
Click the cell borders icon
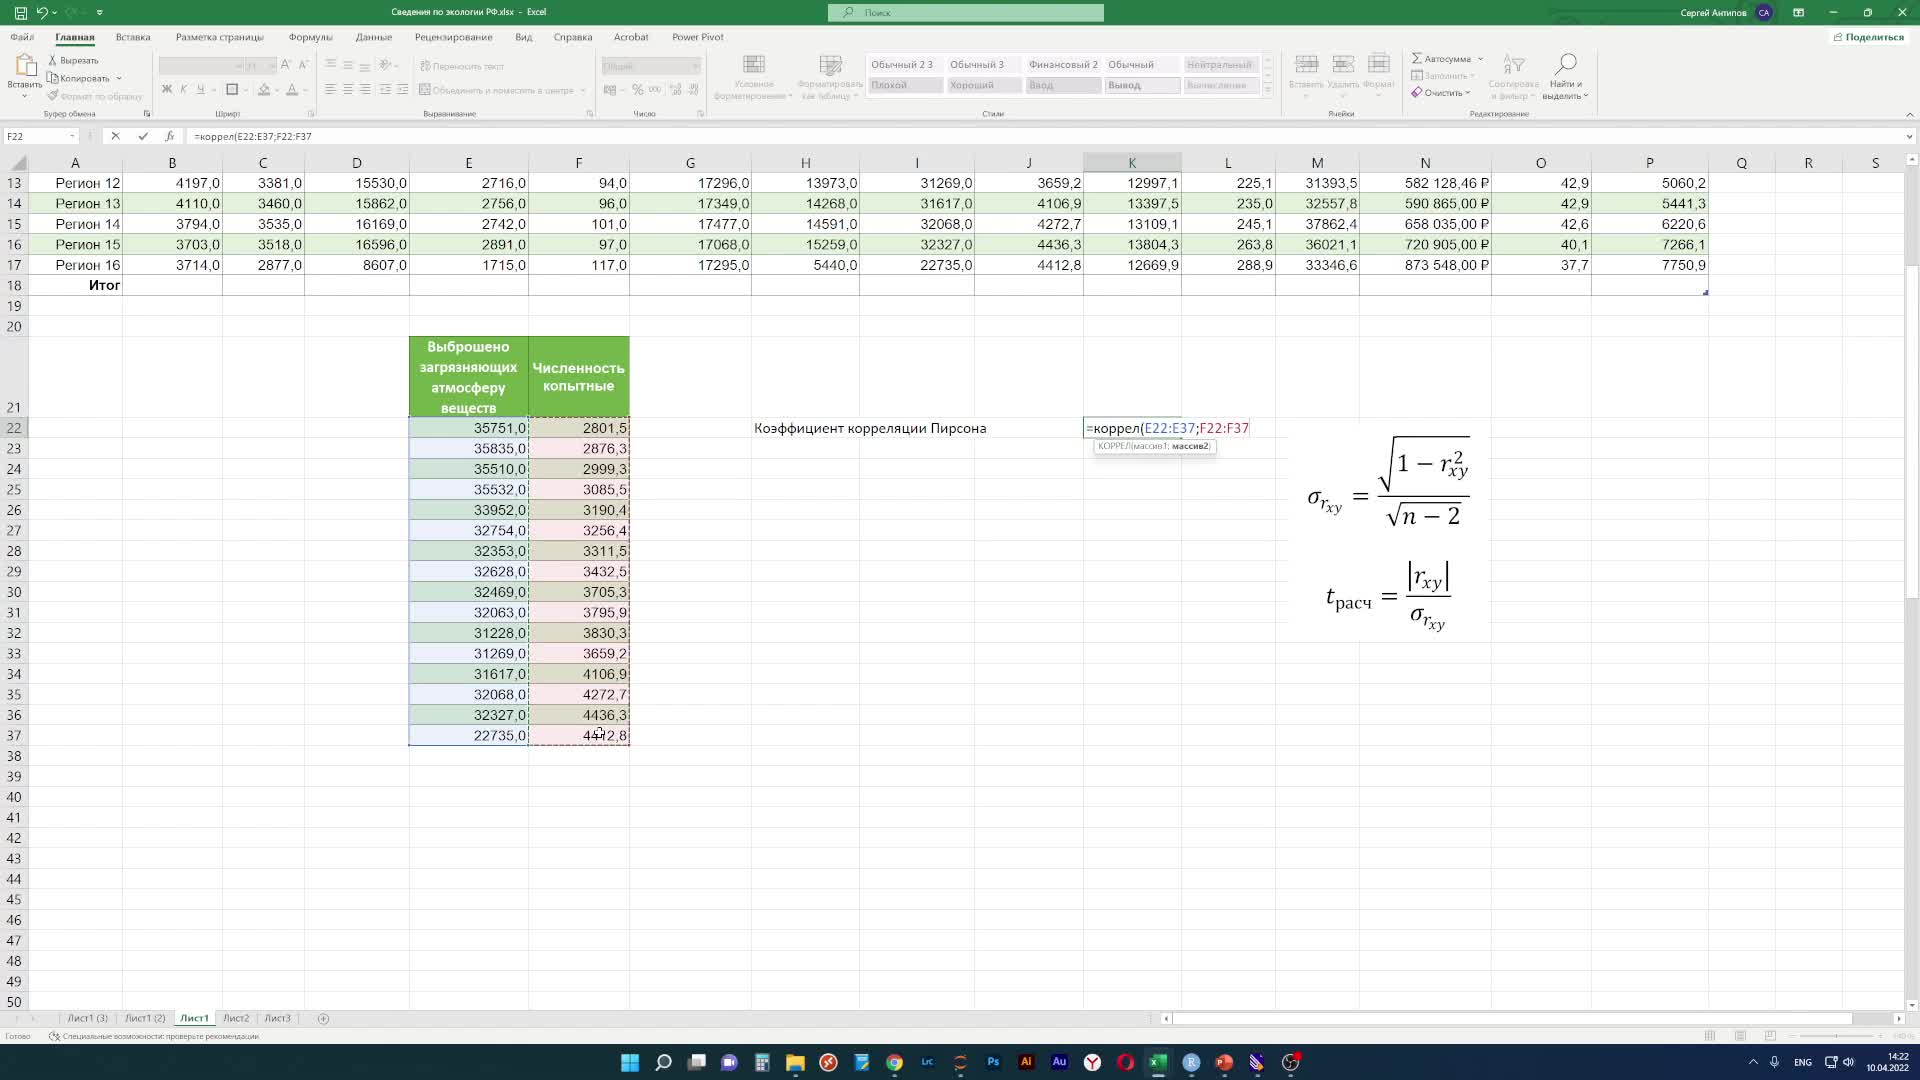tap(232, 90)
